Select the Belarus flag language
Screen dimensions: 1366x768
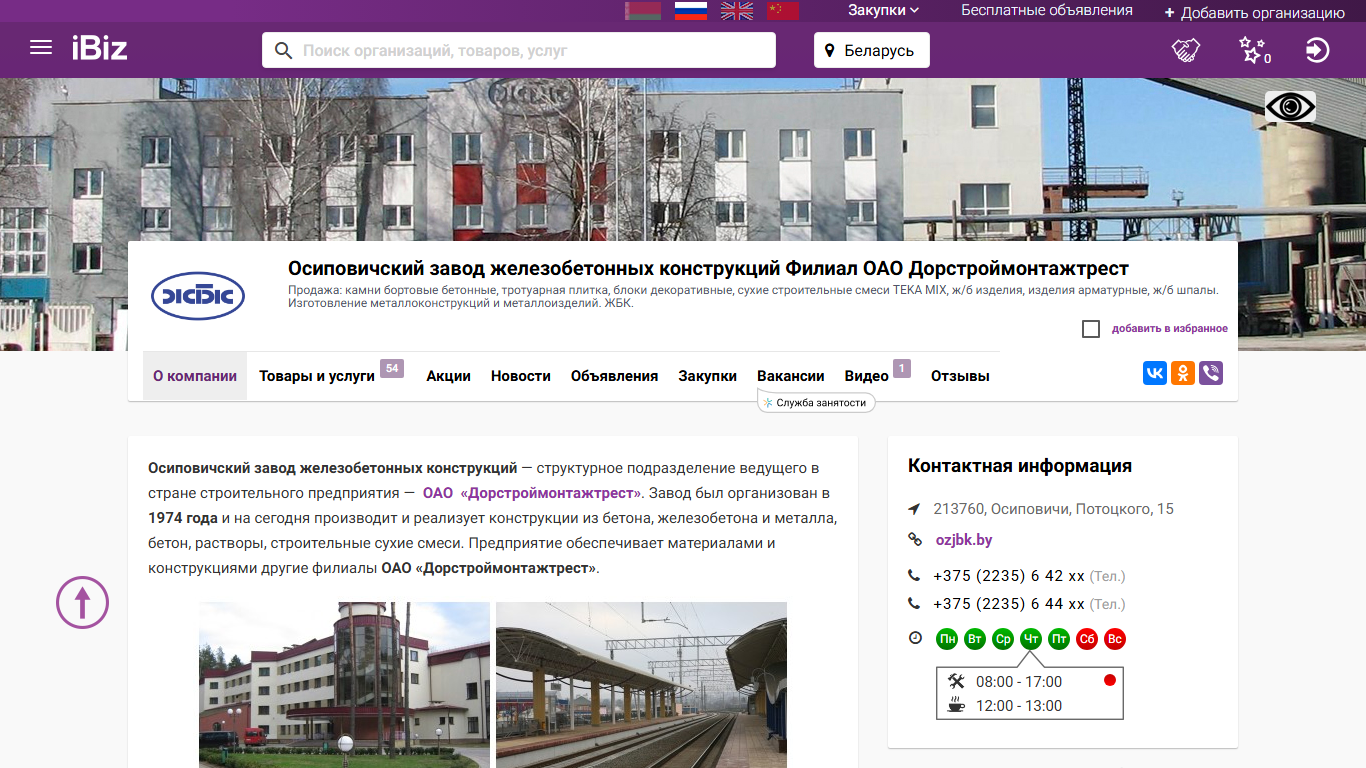click(643, 10)
